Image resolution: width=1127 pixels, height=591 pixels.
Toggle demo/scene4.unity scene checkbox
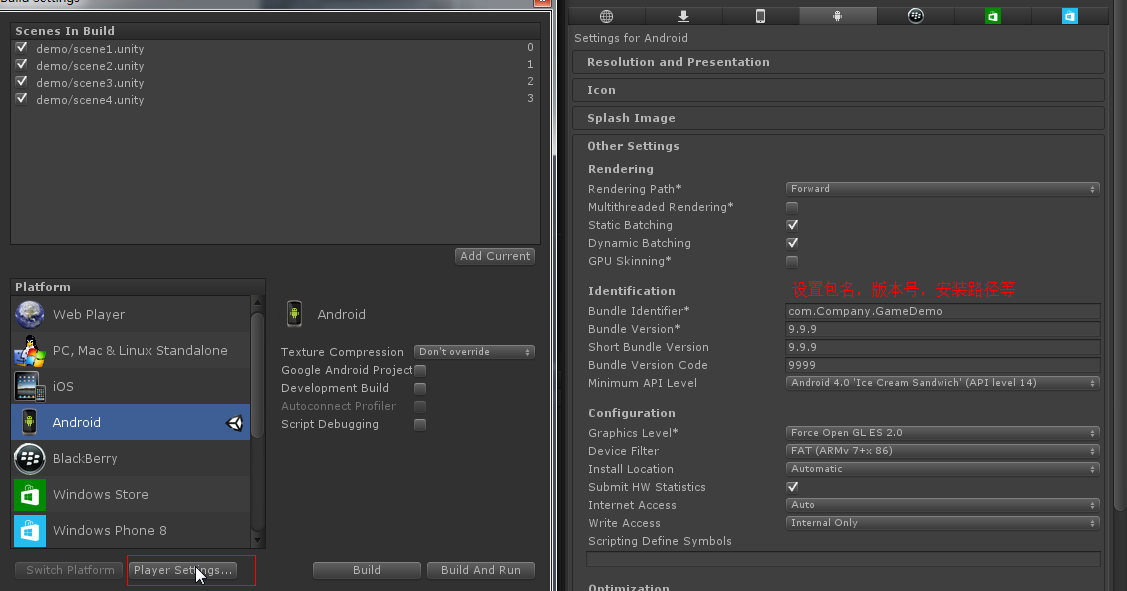[22, 98]
